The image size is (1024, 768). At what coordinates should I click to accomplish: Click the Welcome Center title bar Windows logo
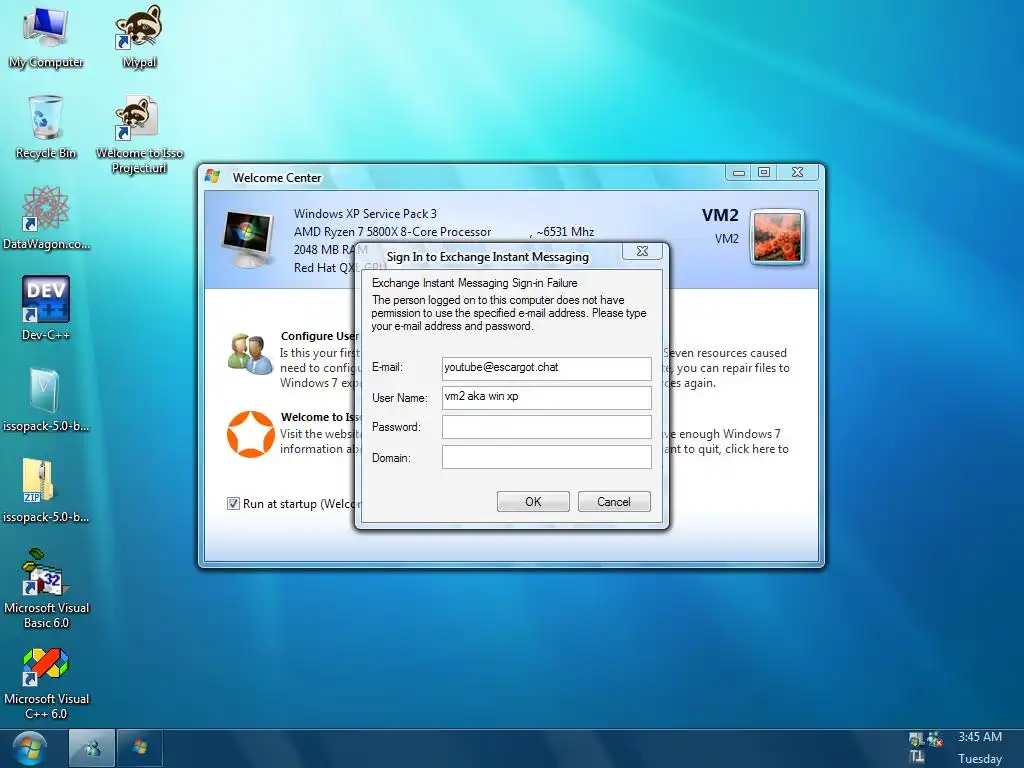[212, 176]
